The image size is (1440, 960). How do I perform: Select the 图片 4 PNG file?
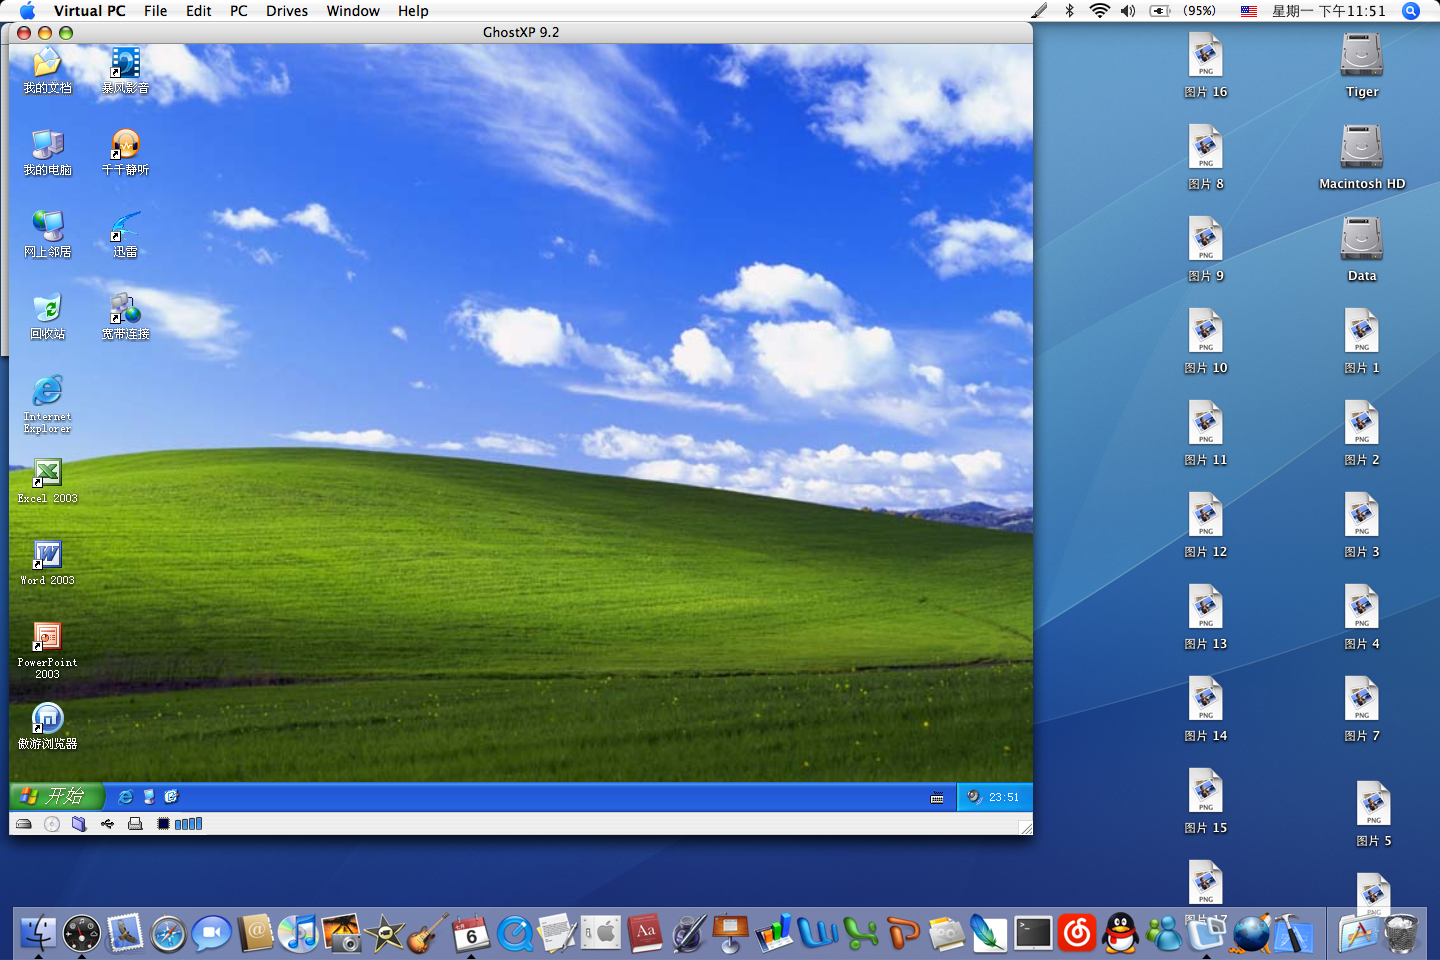click(1362, 618)
